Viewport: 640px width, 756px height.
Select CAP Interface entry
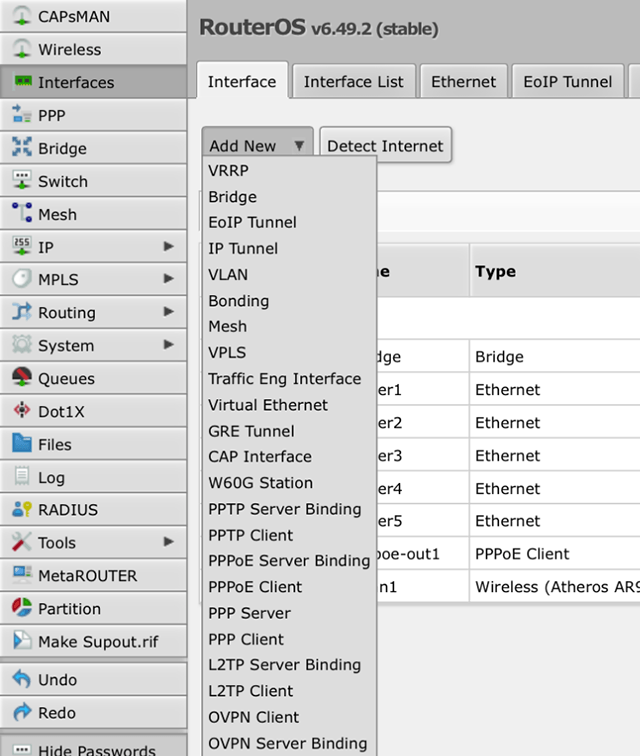click(x=289, y=457)
